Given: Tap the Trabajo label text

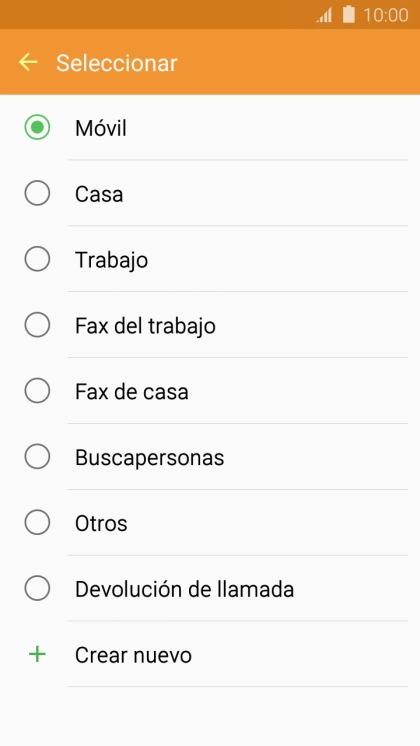Looking at the screenshot, I should point(111,260).
